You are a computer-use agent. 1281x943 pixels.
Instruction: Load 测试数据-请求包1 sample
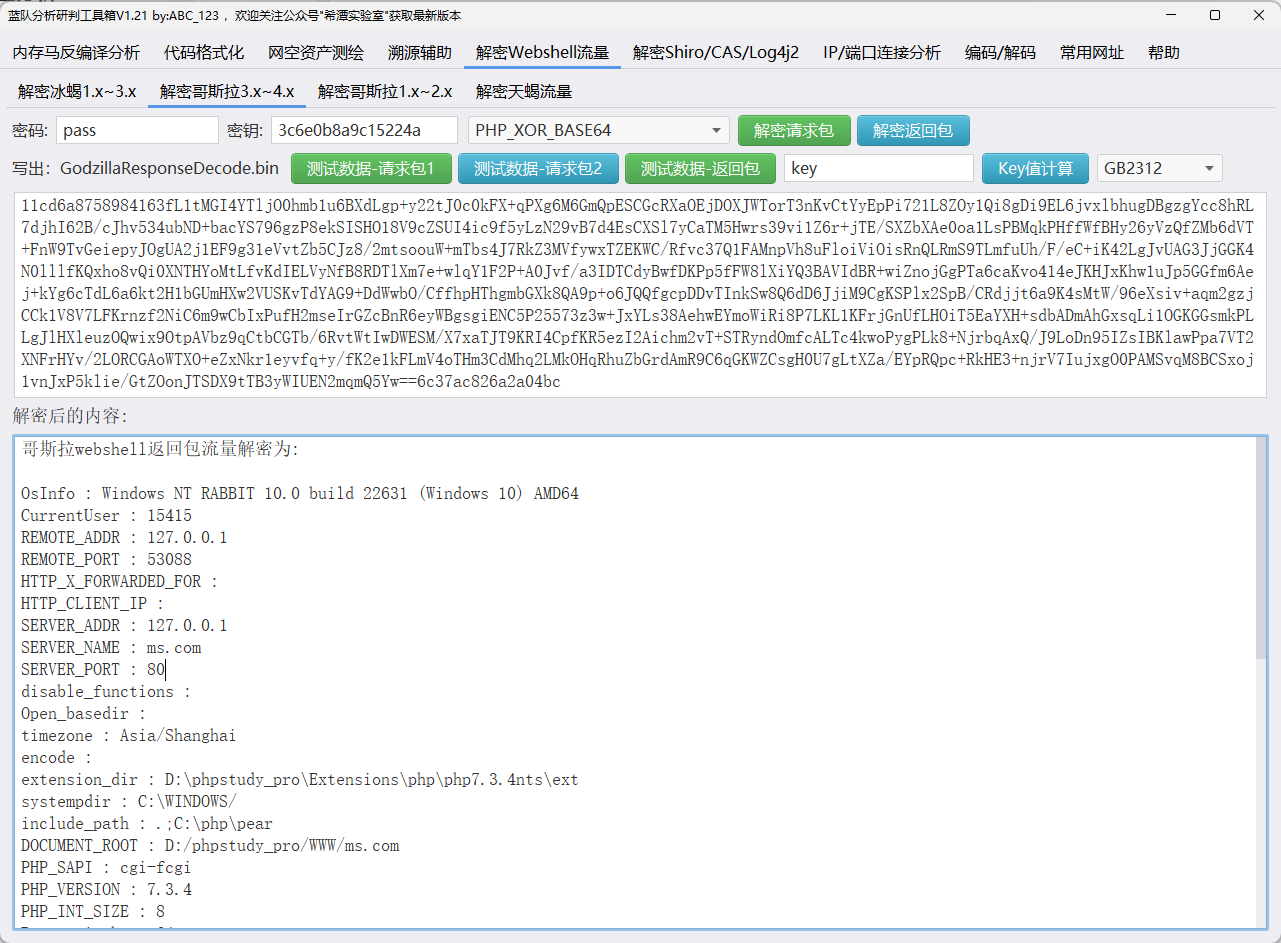point(371,169)
